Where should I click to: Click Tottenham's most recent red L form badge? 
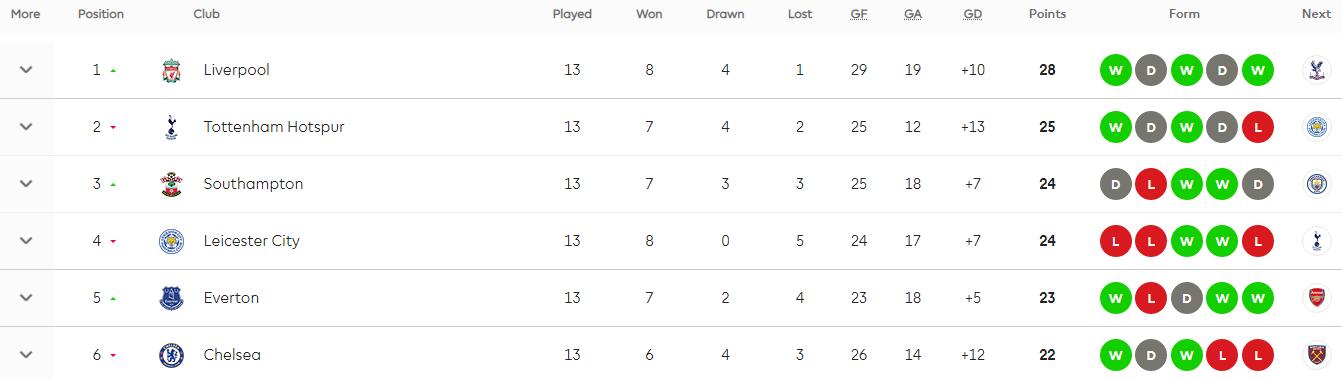[1257, 127]
